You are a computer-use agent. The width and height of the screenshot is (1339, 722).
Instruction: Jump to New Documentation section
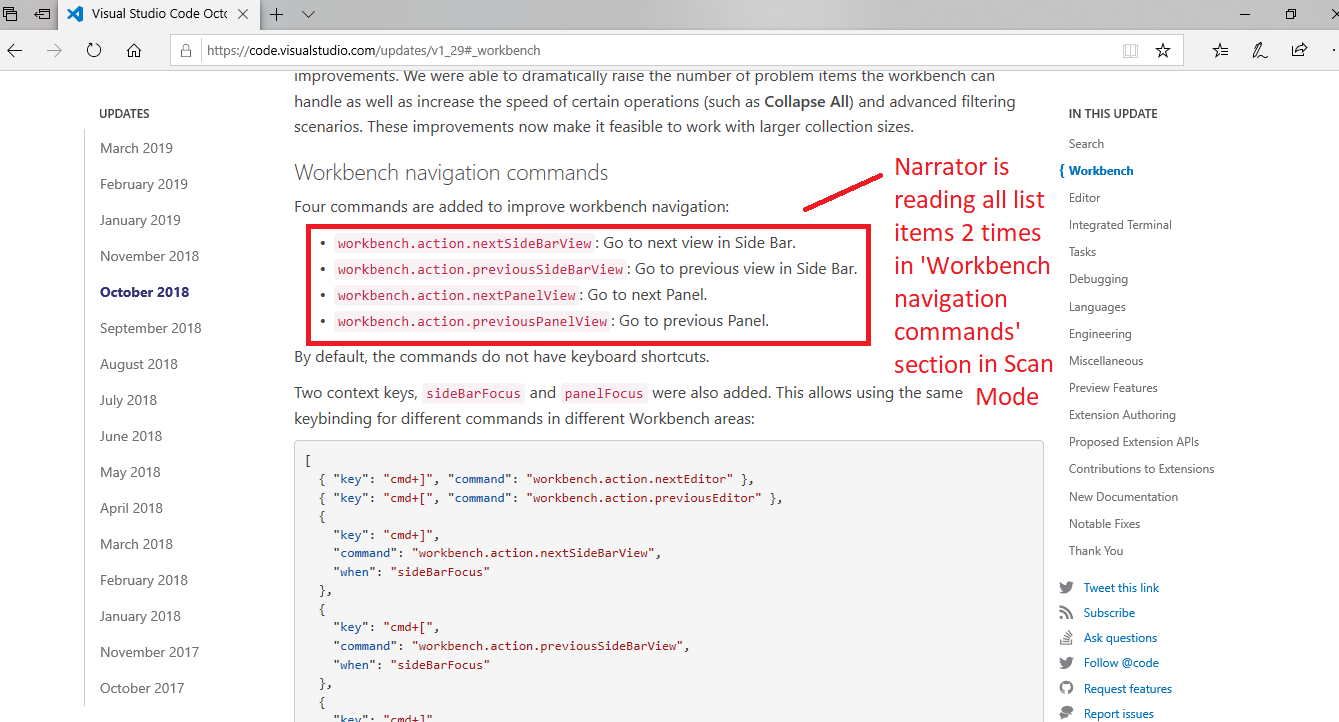coord(1123,497)
